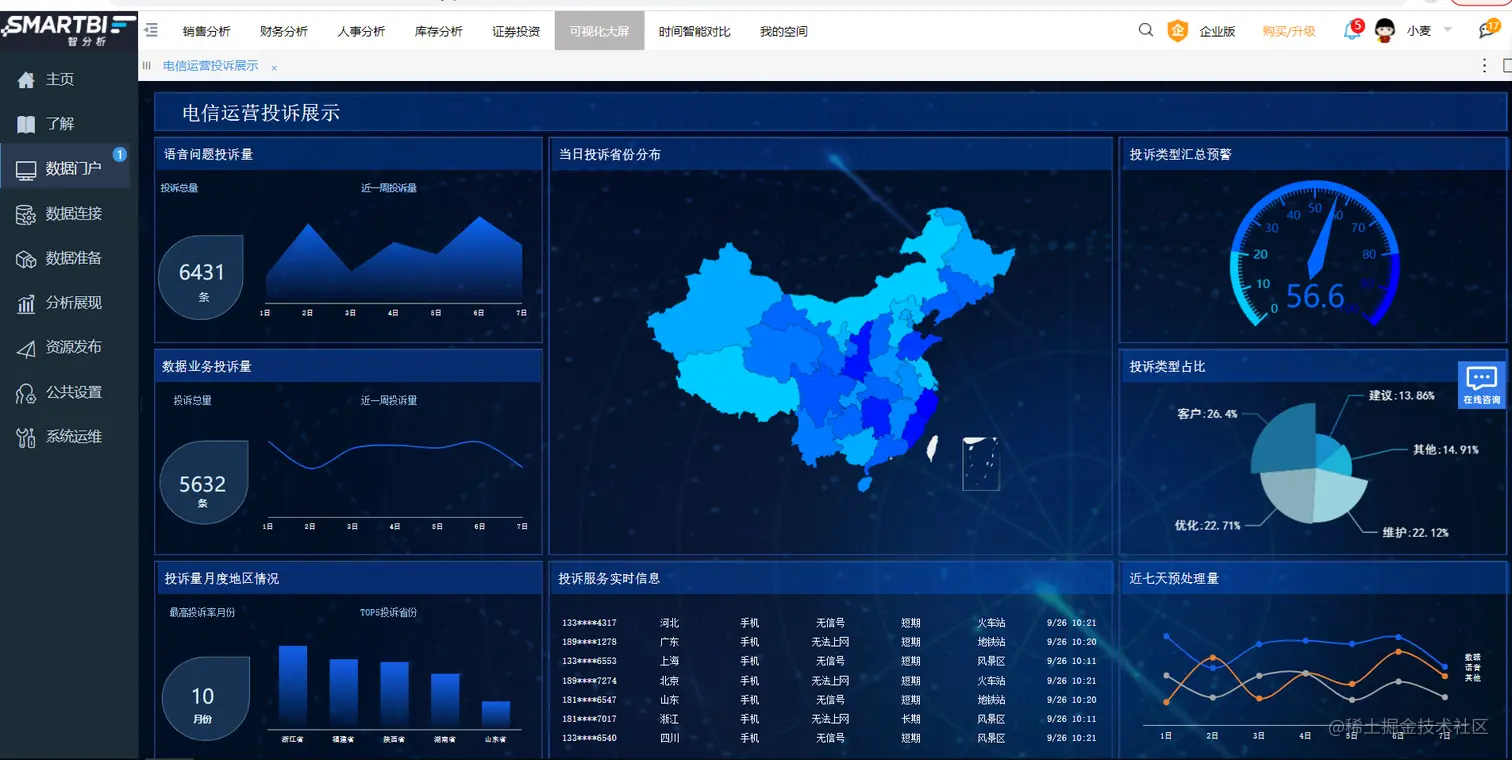This screenshot has height=760, width=1512.
Task: Switch to the 可视化大屏 menu item
Action: 598,31
